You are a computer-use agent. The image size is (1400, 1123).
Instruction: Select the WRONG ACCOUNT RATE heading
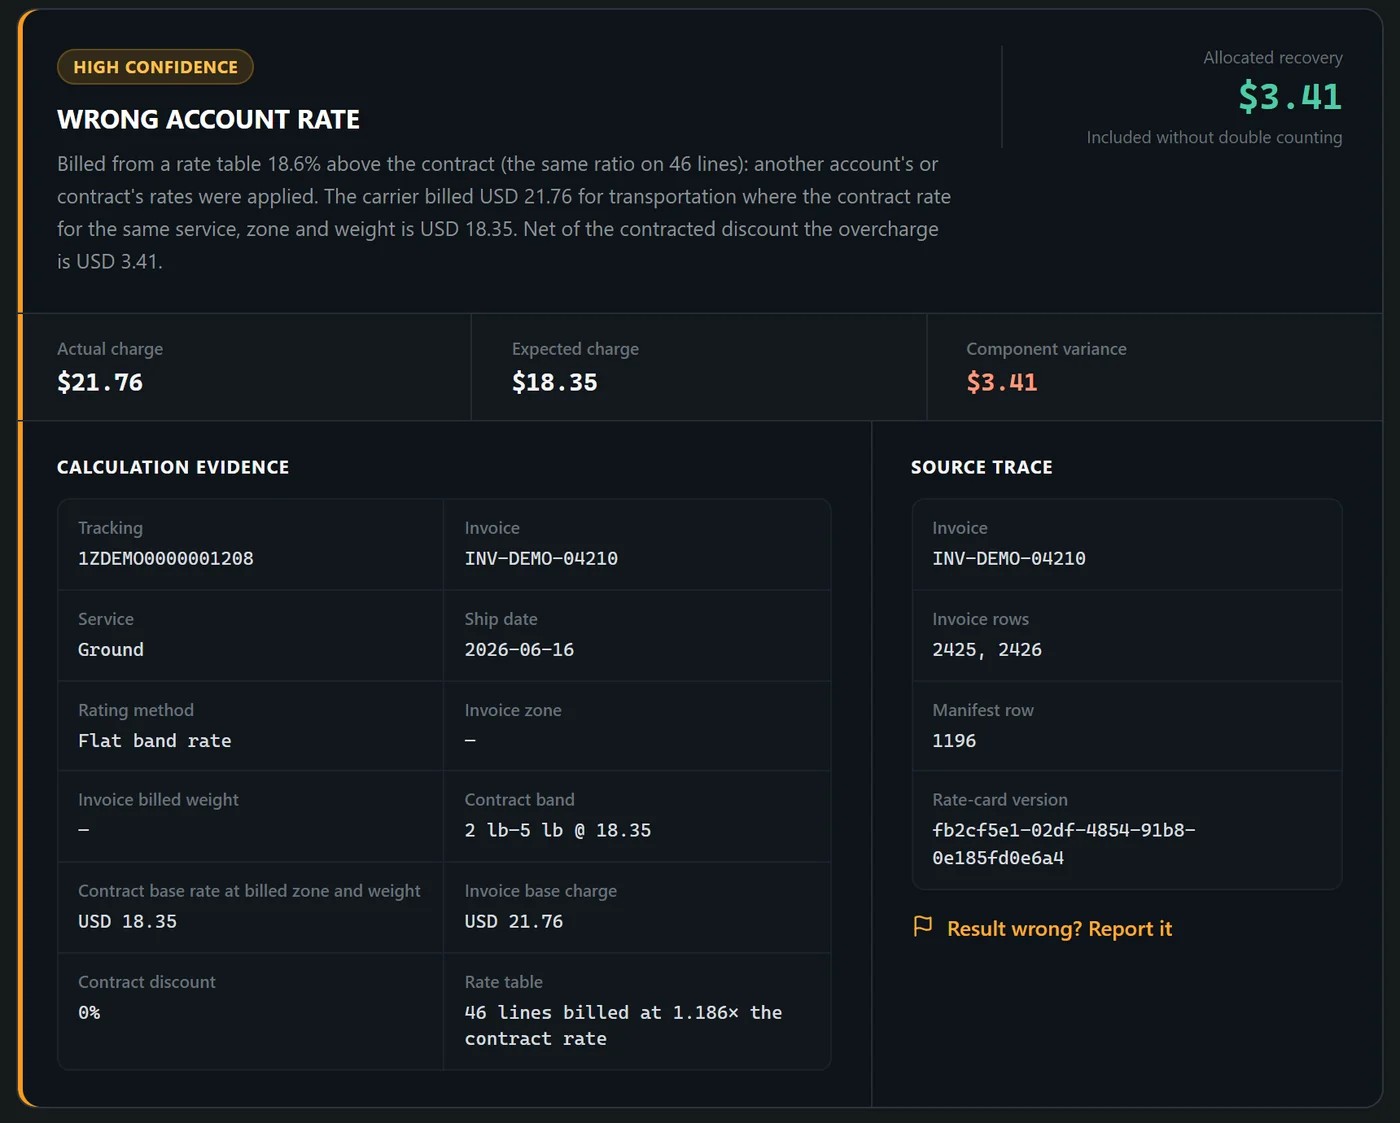point(208,120)
